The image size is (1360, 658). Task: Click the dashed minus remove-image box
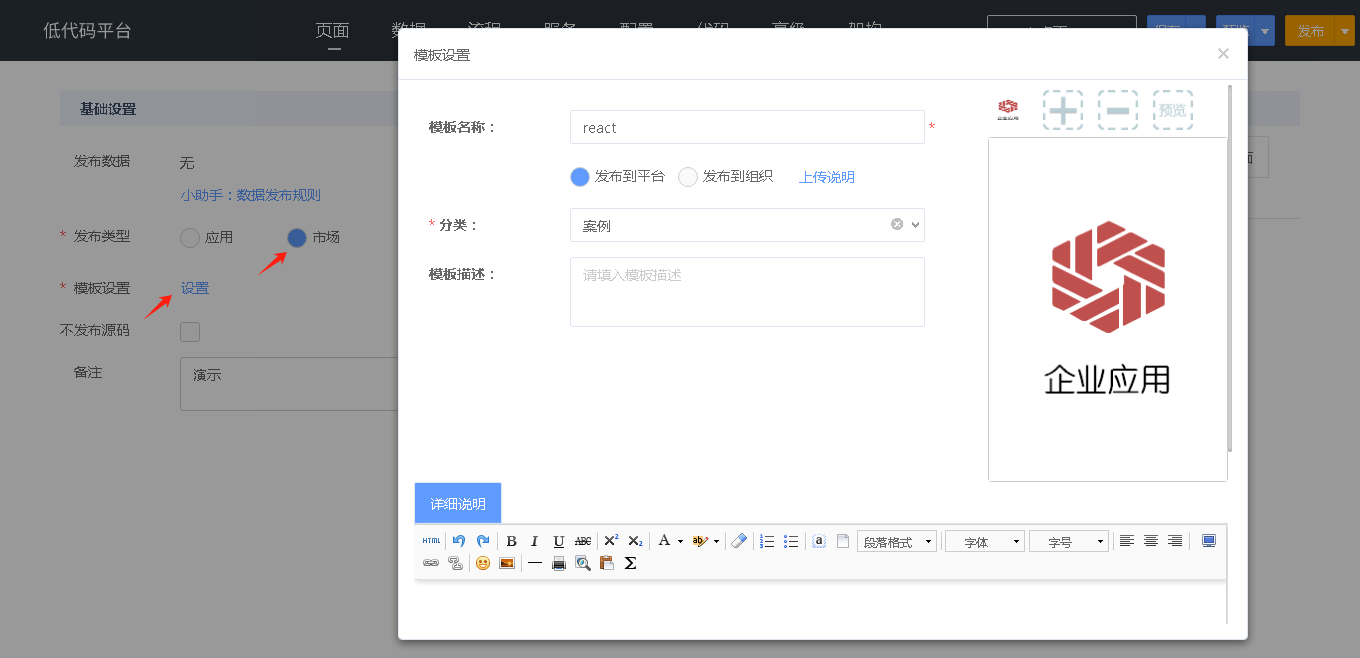click(x=1118, y=110)
